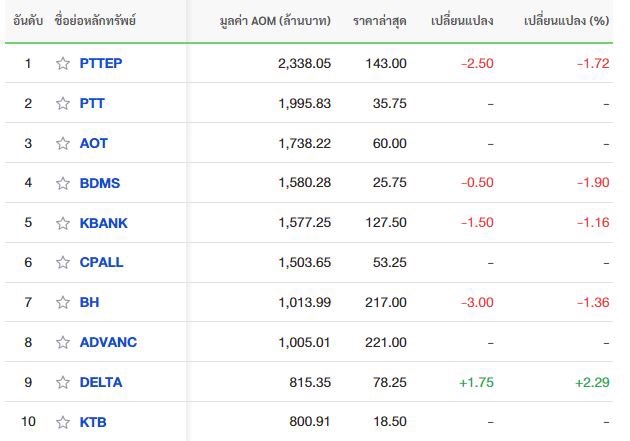Star the KBANK stock row
Image resolution: width=630 pixels, height=441 pixels.
point(63,223)
